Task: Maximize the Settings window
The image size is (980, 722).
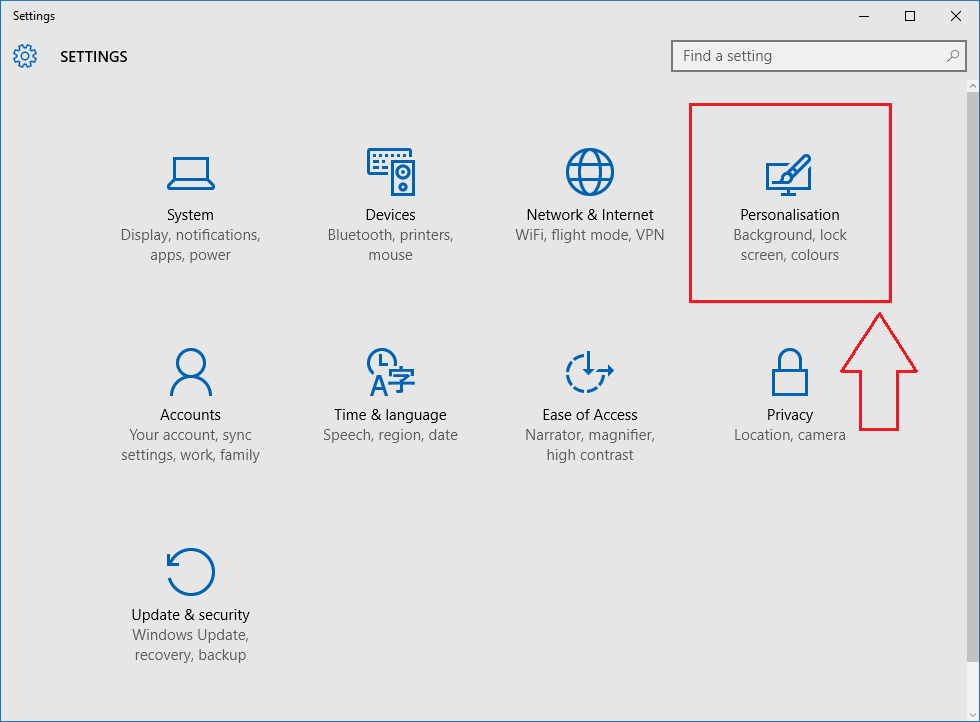Action: coord(910,16)
